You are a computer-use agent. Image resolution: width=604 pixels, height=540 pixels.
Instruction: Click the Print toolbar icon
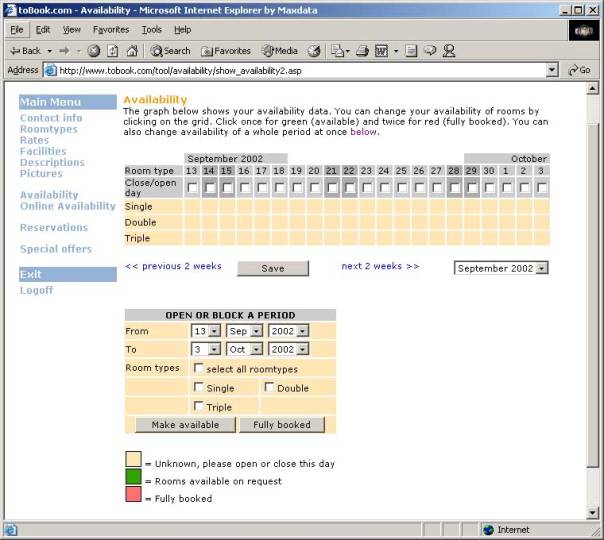362,51
